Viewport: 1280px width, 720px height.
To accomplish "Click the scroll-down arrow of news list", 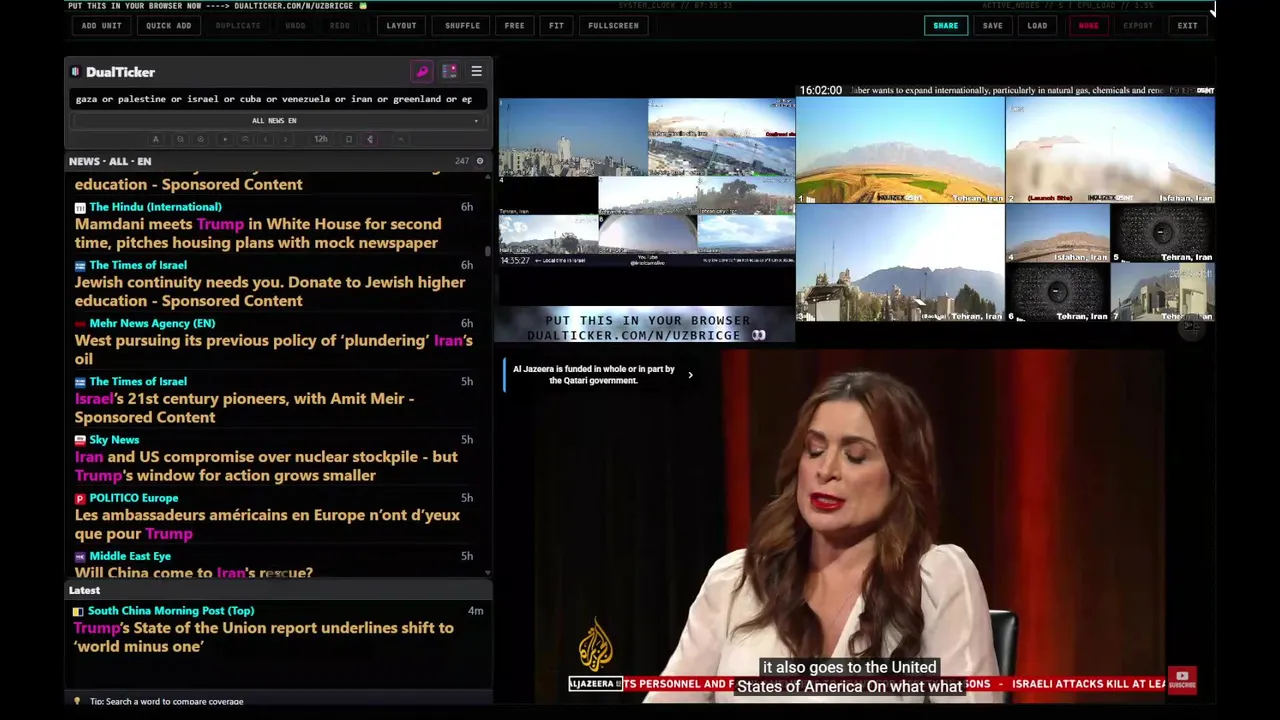I will click(x=488, y=573).
